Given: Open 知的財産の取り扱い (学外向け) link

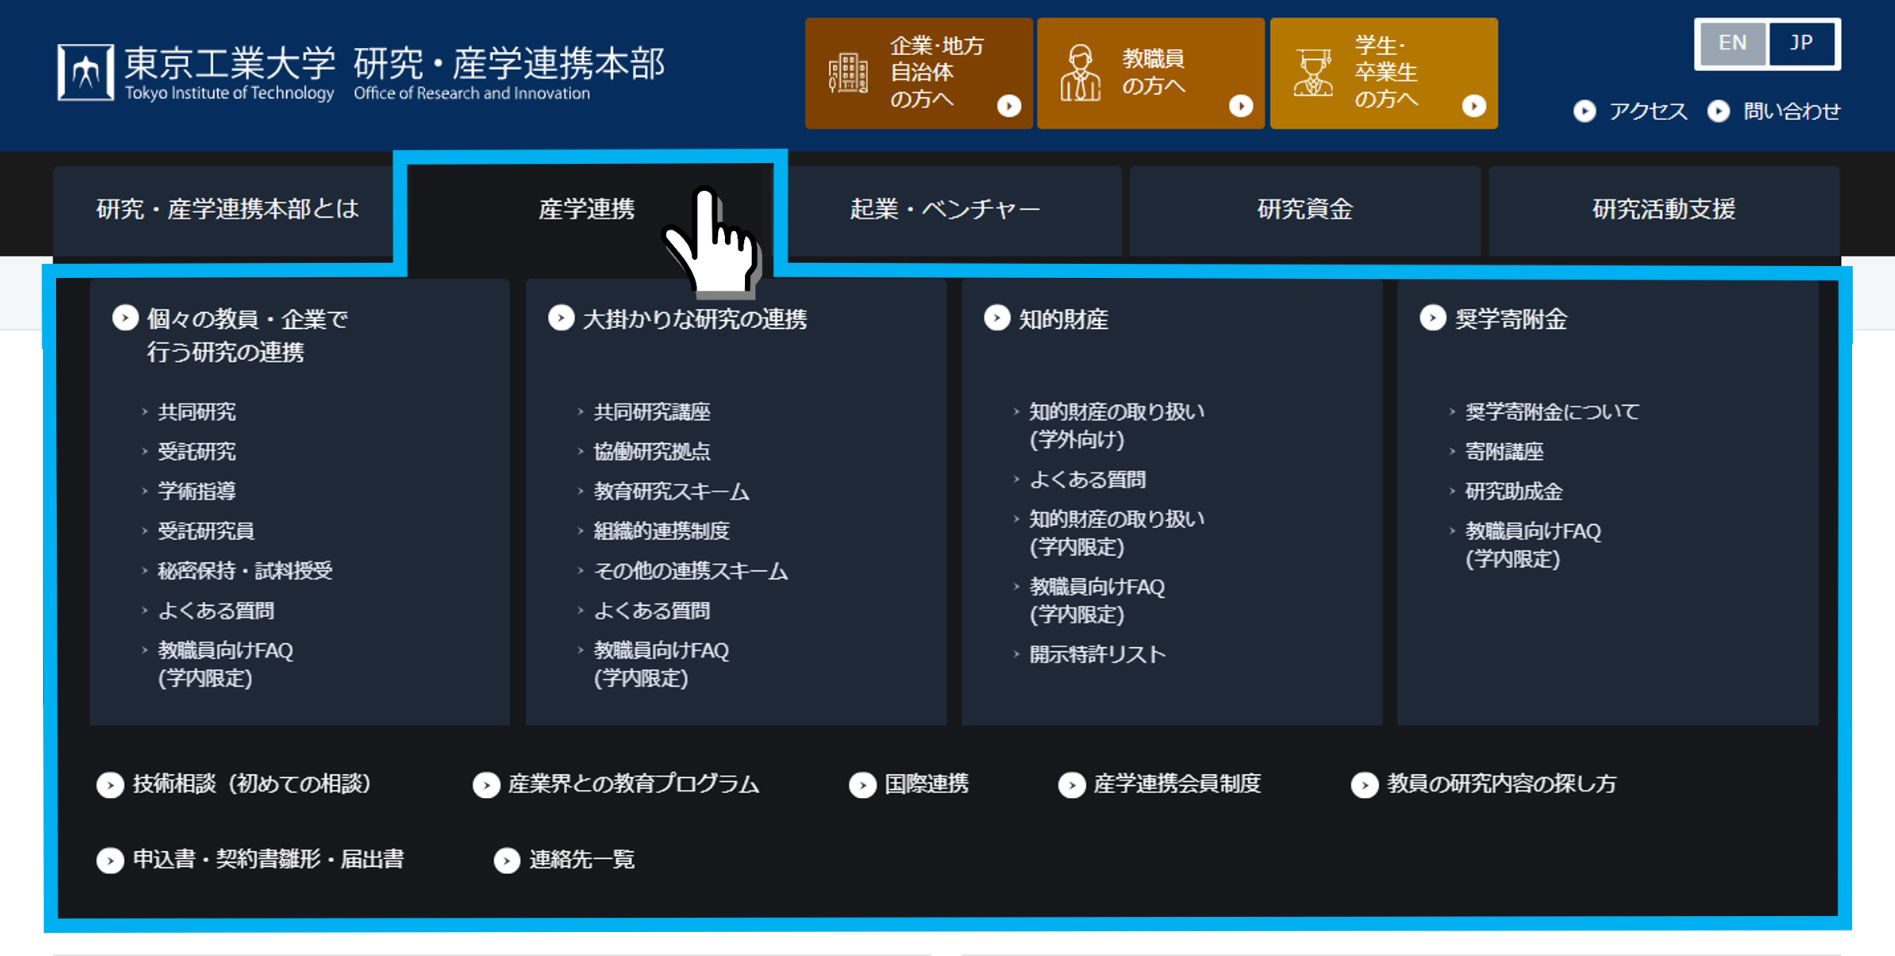Looking at the screenshot, I should click(1117, 425).
